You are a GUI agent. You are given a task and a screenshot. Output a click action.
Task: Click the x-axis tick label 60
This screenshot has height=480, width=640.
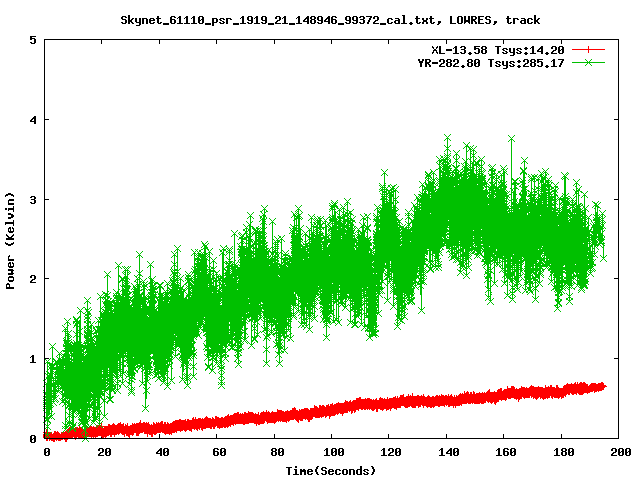tap(217, 452)
